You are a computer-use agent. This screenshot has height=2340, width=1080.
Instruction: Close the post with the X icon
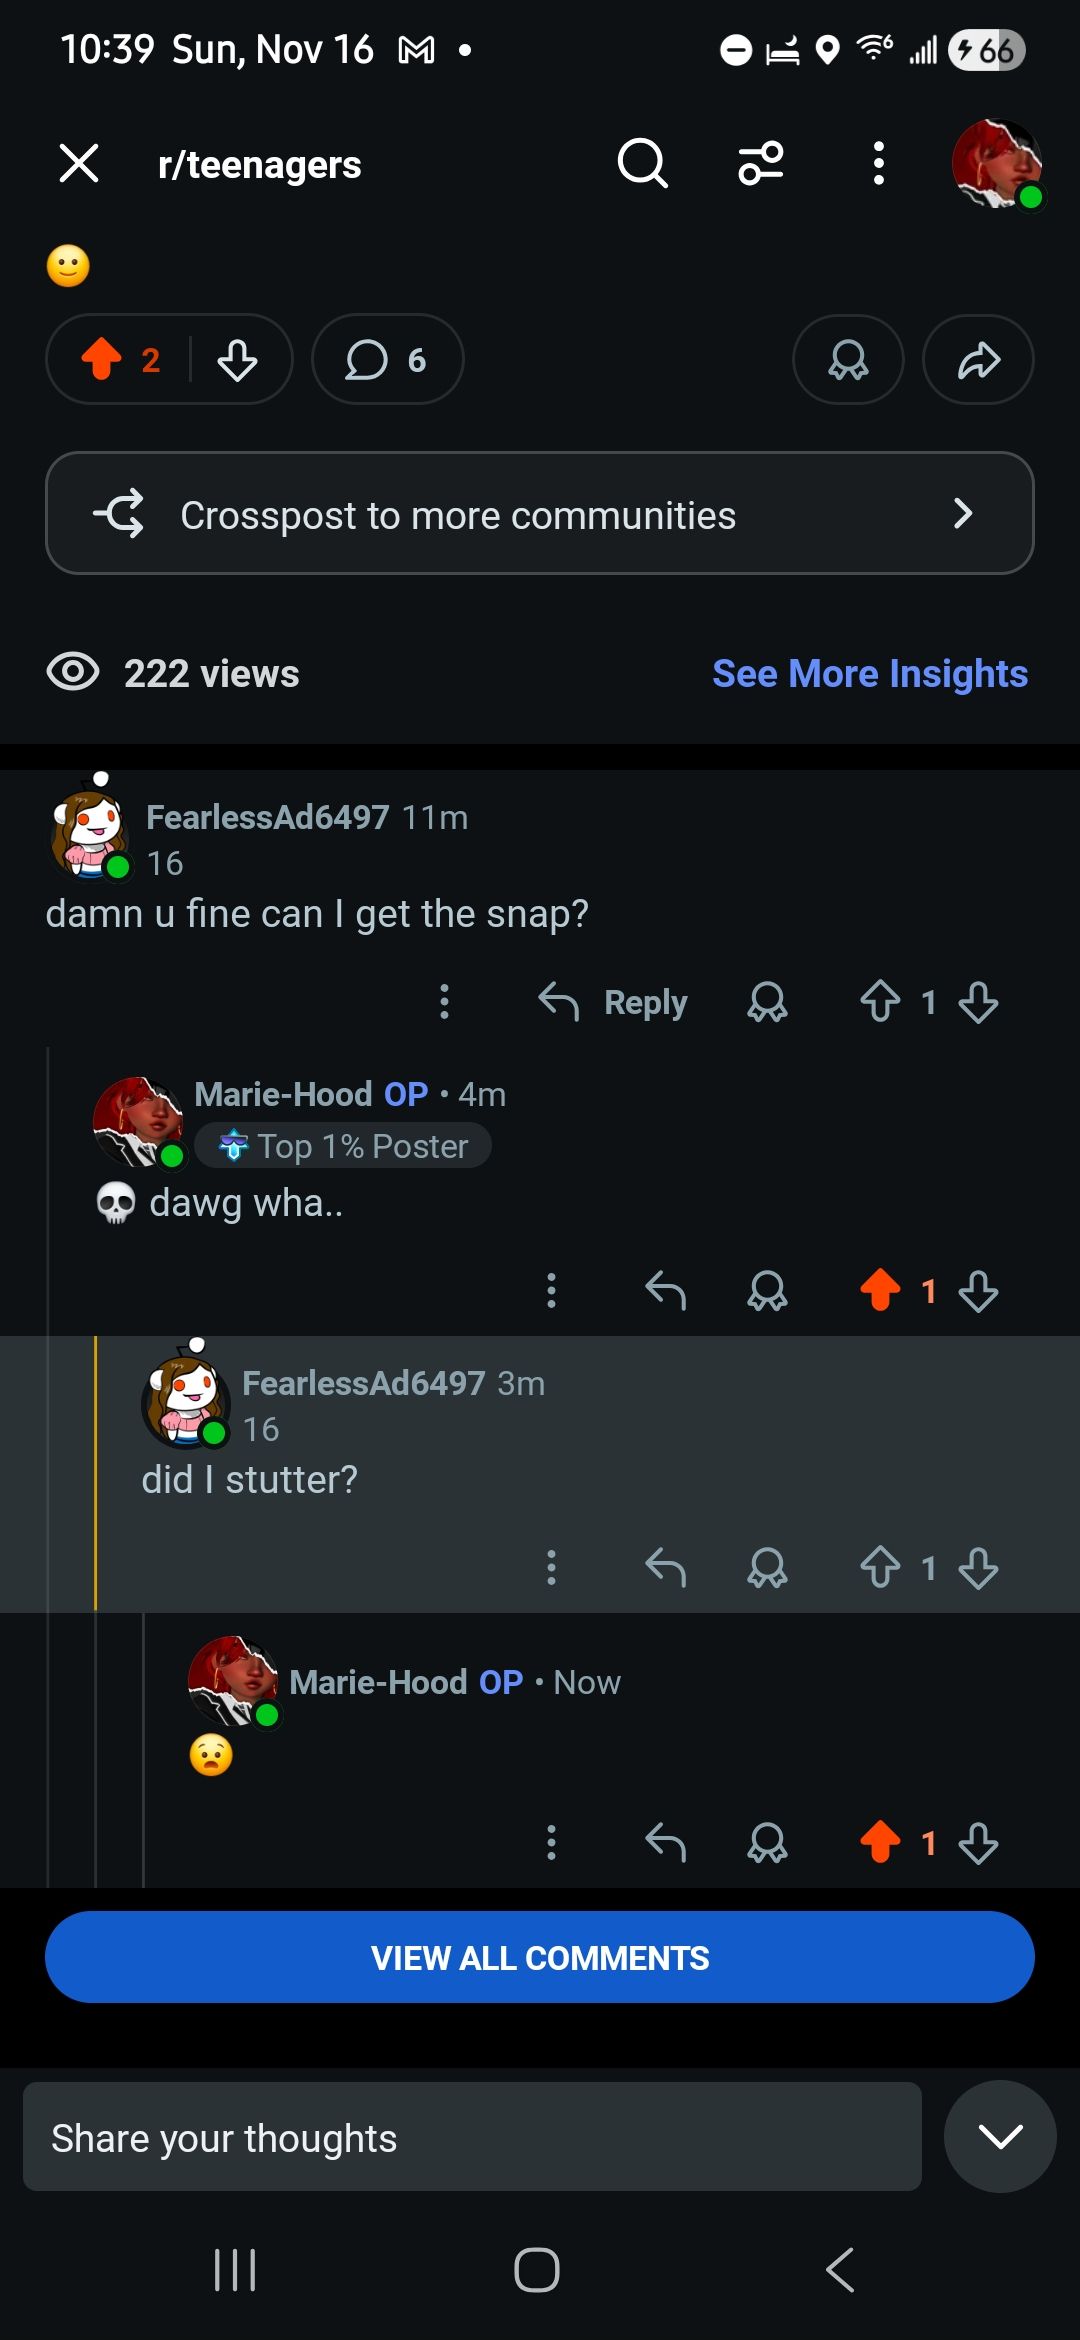click(79, 163)
